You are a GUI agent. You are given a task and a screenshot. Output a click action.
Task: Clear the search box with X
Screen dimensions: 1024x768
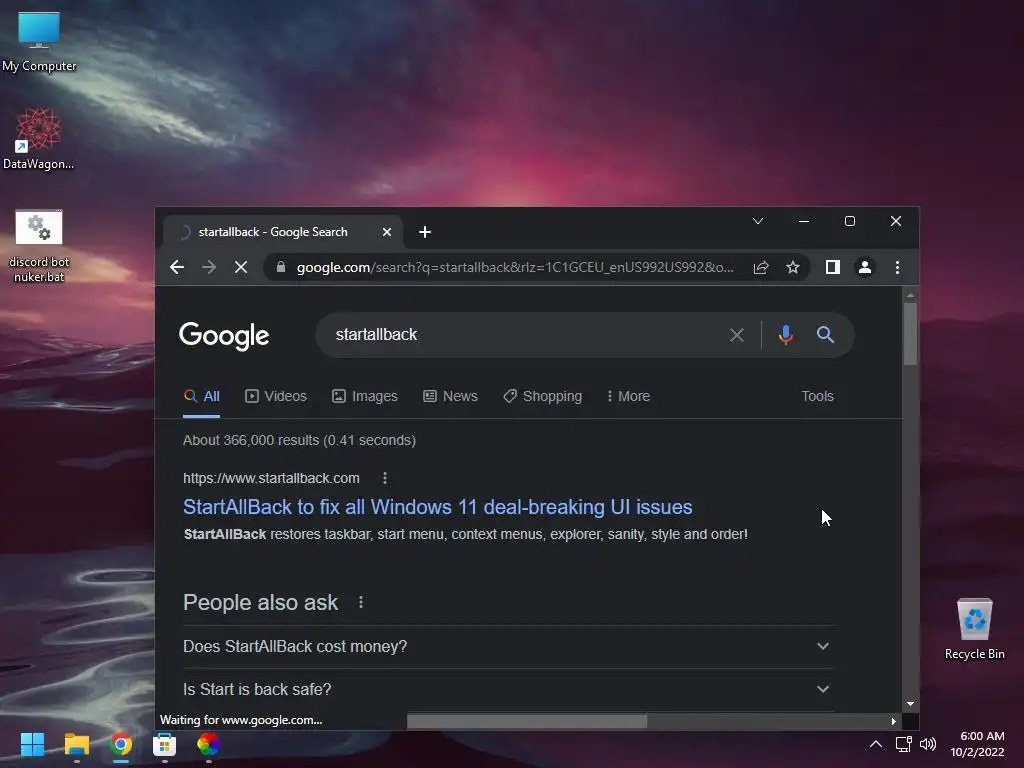pyautogui.click(x=737, y=335)
